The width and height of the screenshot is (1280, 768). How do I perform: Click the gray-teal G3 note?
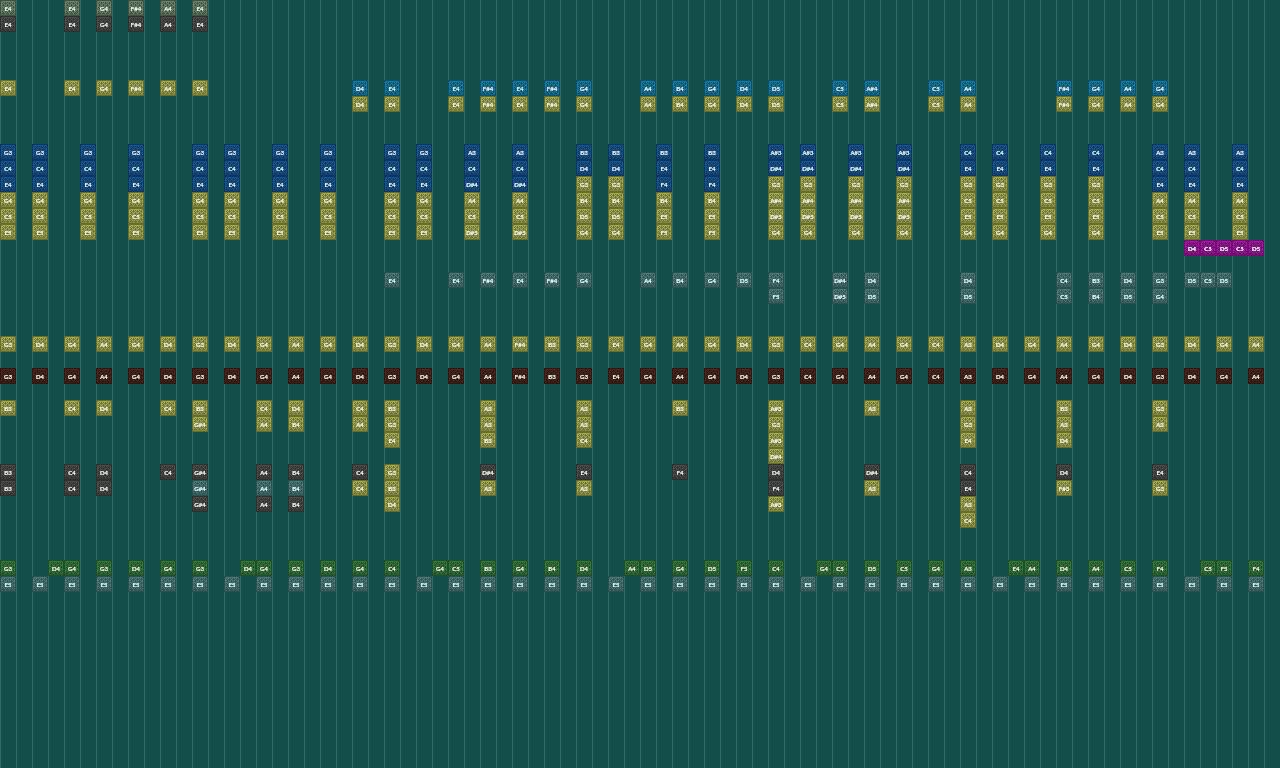(1160, 280)
